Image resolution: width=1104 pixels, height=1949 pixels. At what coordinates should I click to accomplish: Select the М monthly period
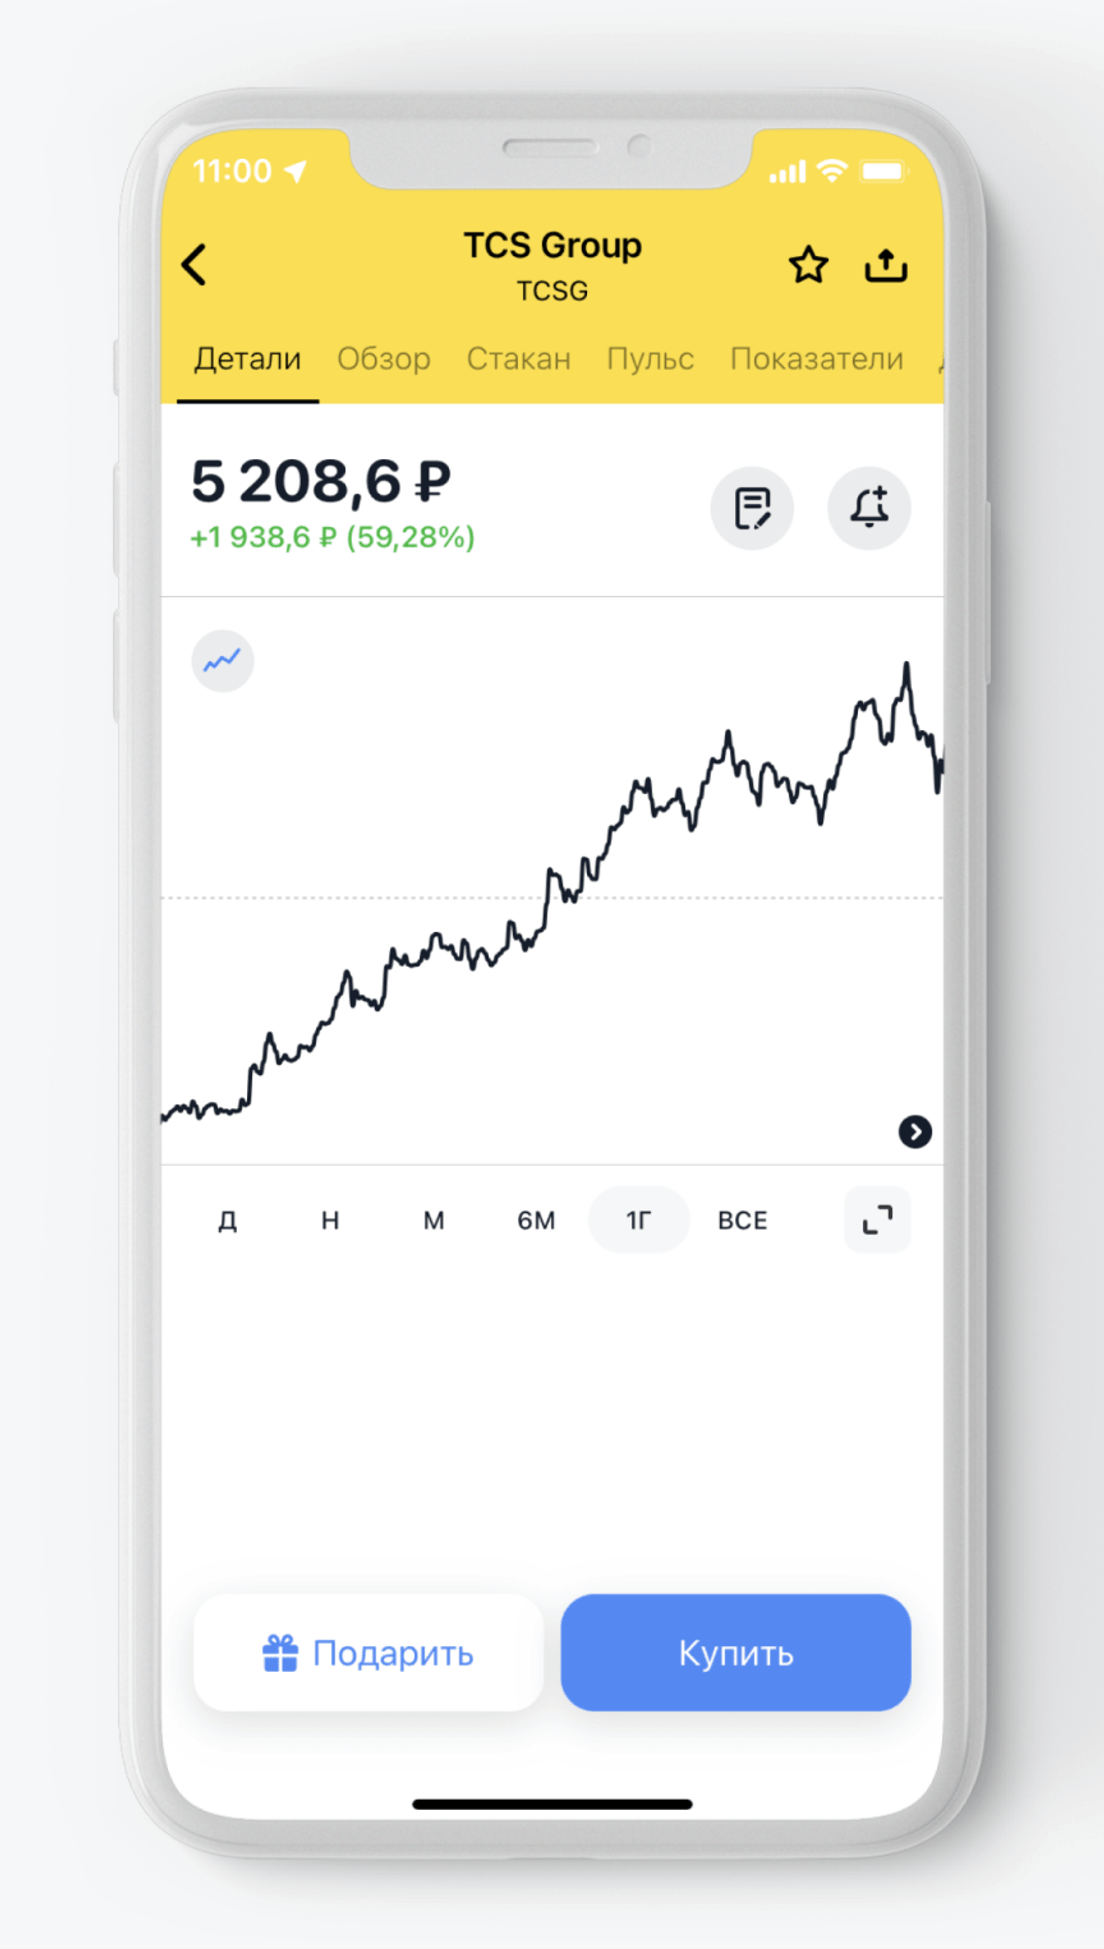click(433, 1220)
